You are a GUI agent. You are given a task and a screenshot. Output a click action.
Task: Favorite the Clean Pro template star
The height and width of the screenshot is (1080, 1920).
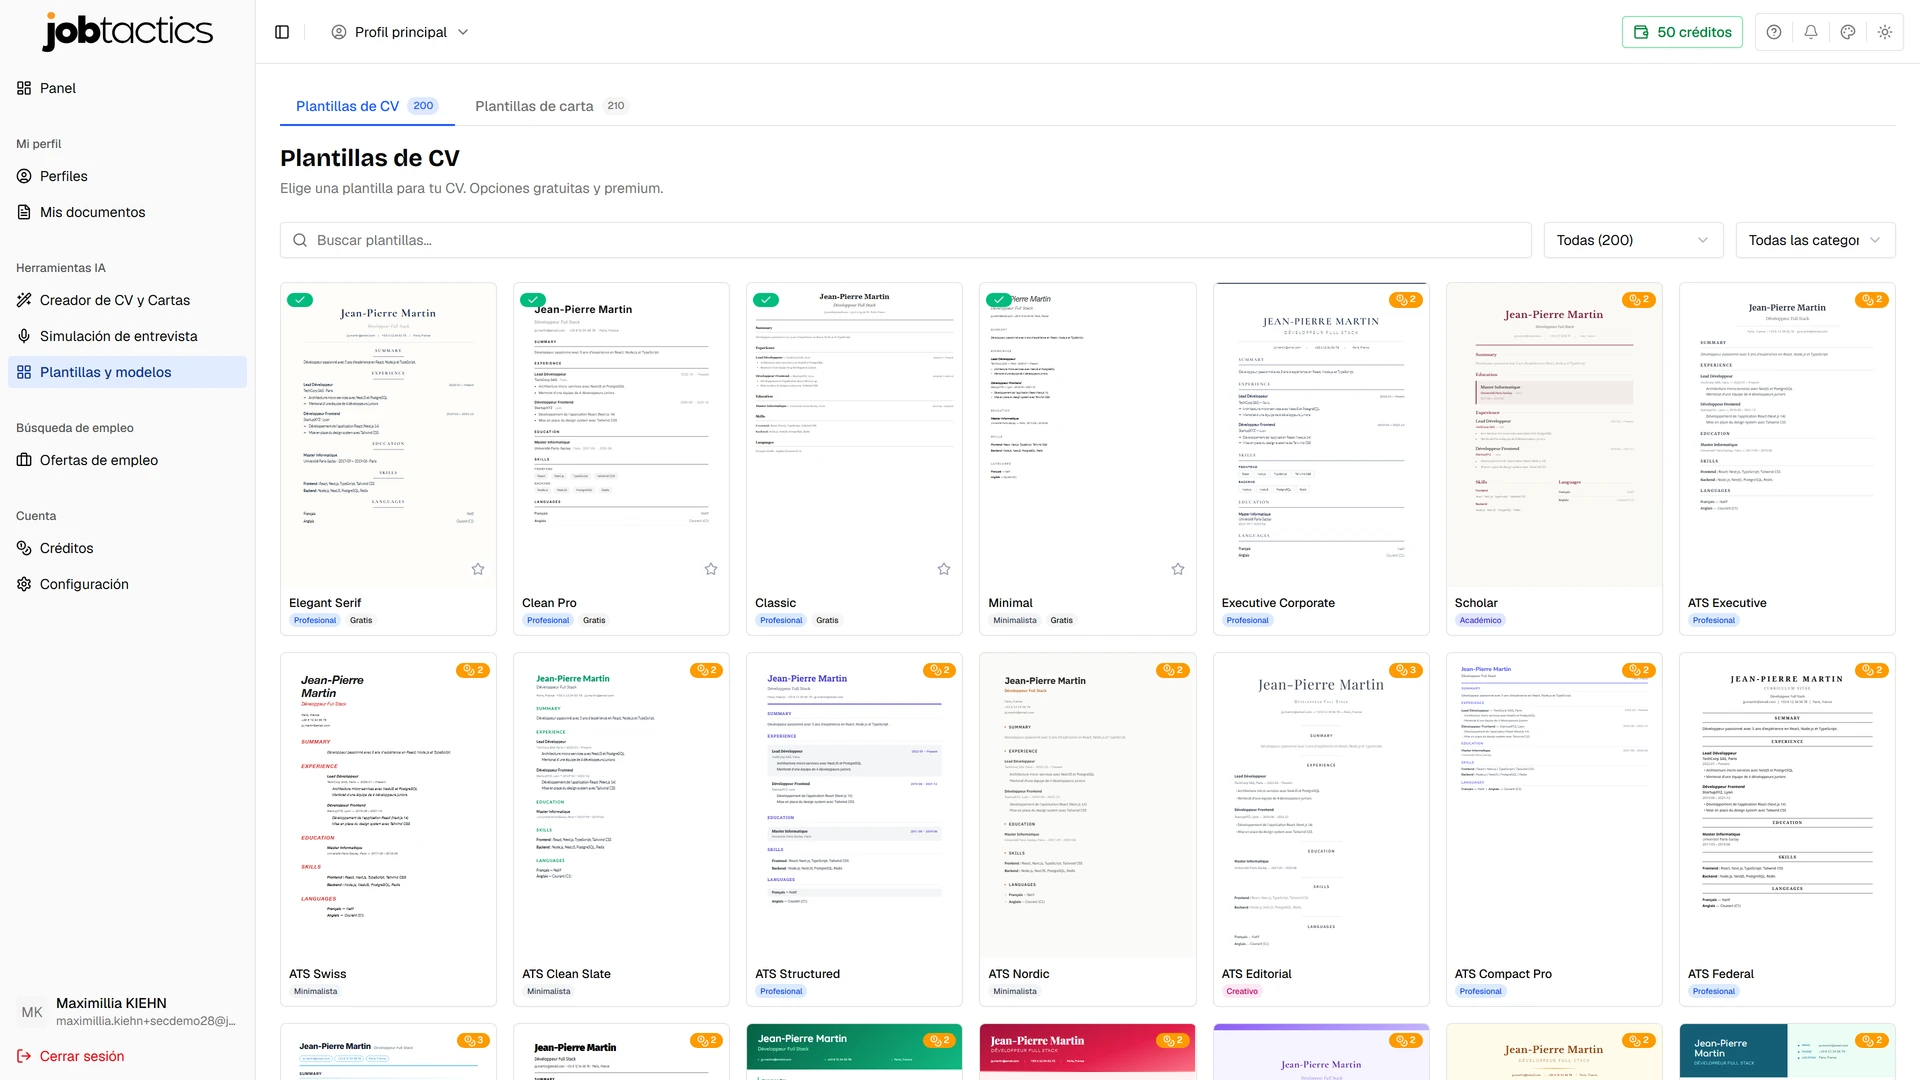click(711, 569)
